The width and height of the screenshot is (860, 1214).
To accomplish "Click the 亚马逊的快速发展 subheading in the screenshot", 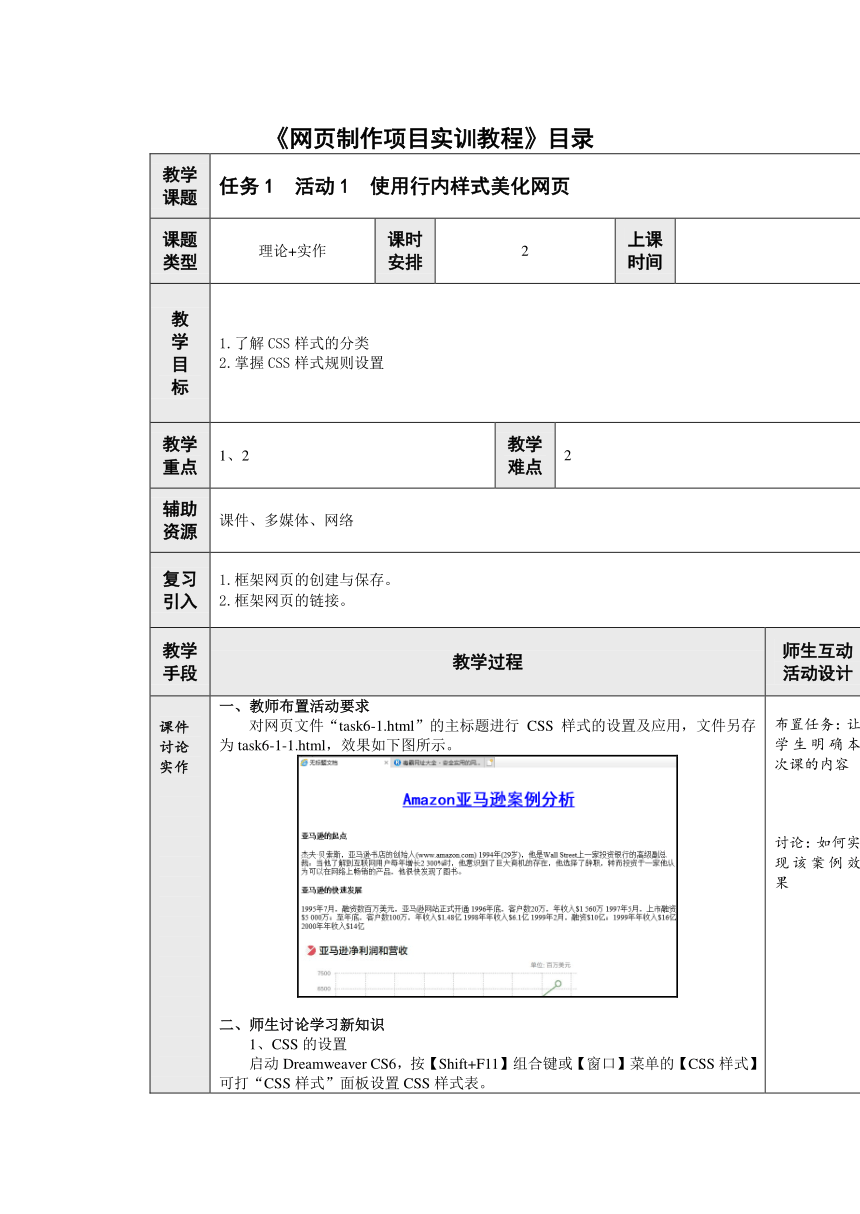I will (331, 889).
